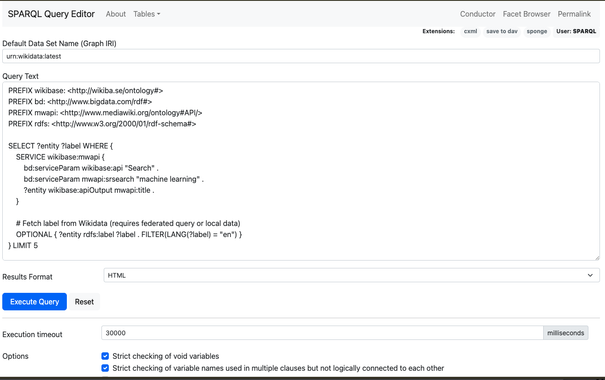605x380 pixels.
Task: Click the cxml extension badge
Action: coord(470,31)
